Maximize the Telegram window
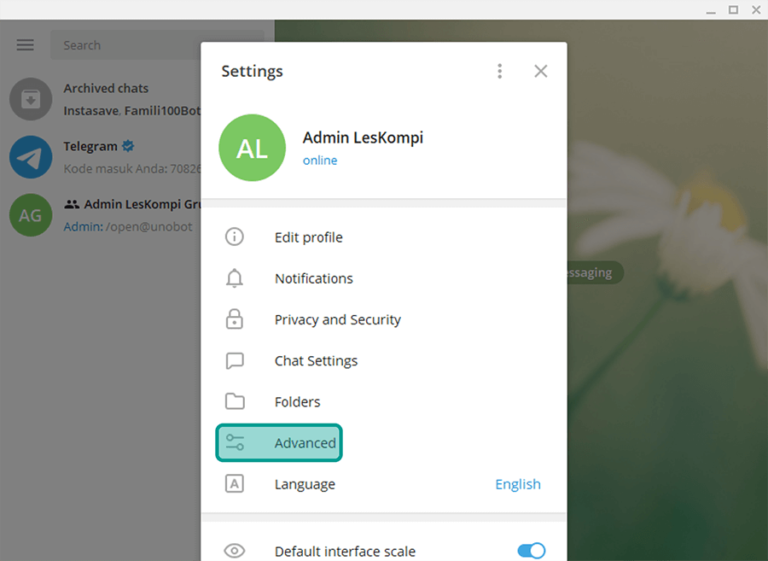 click(733, 9)
